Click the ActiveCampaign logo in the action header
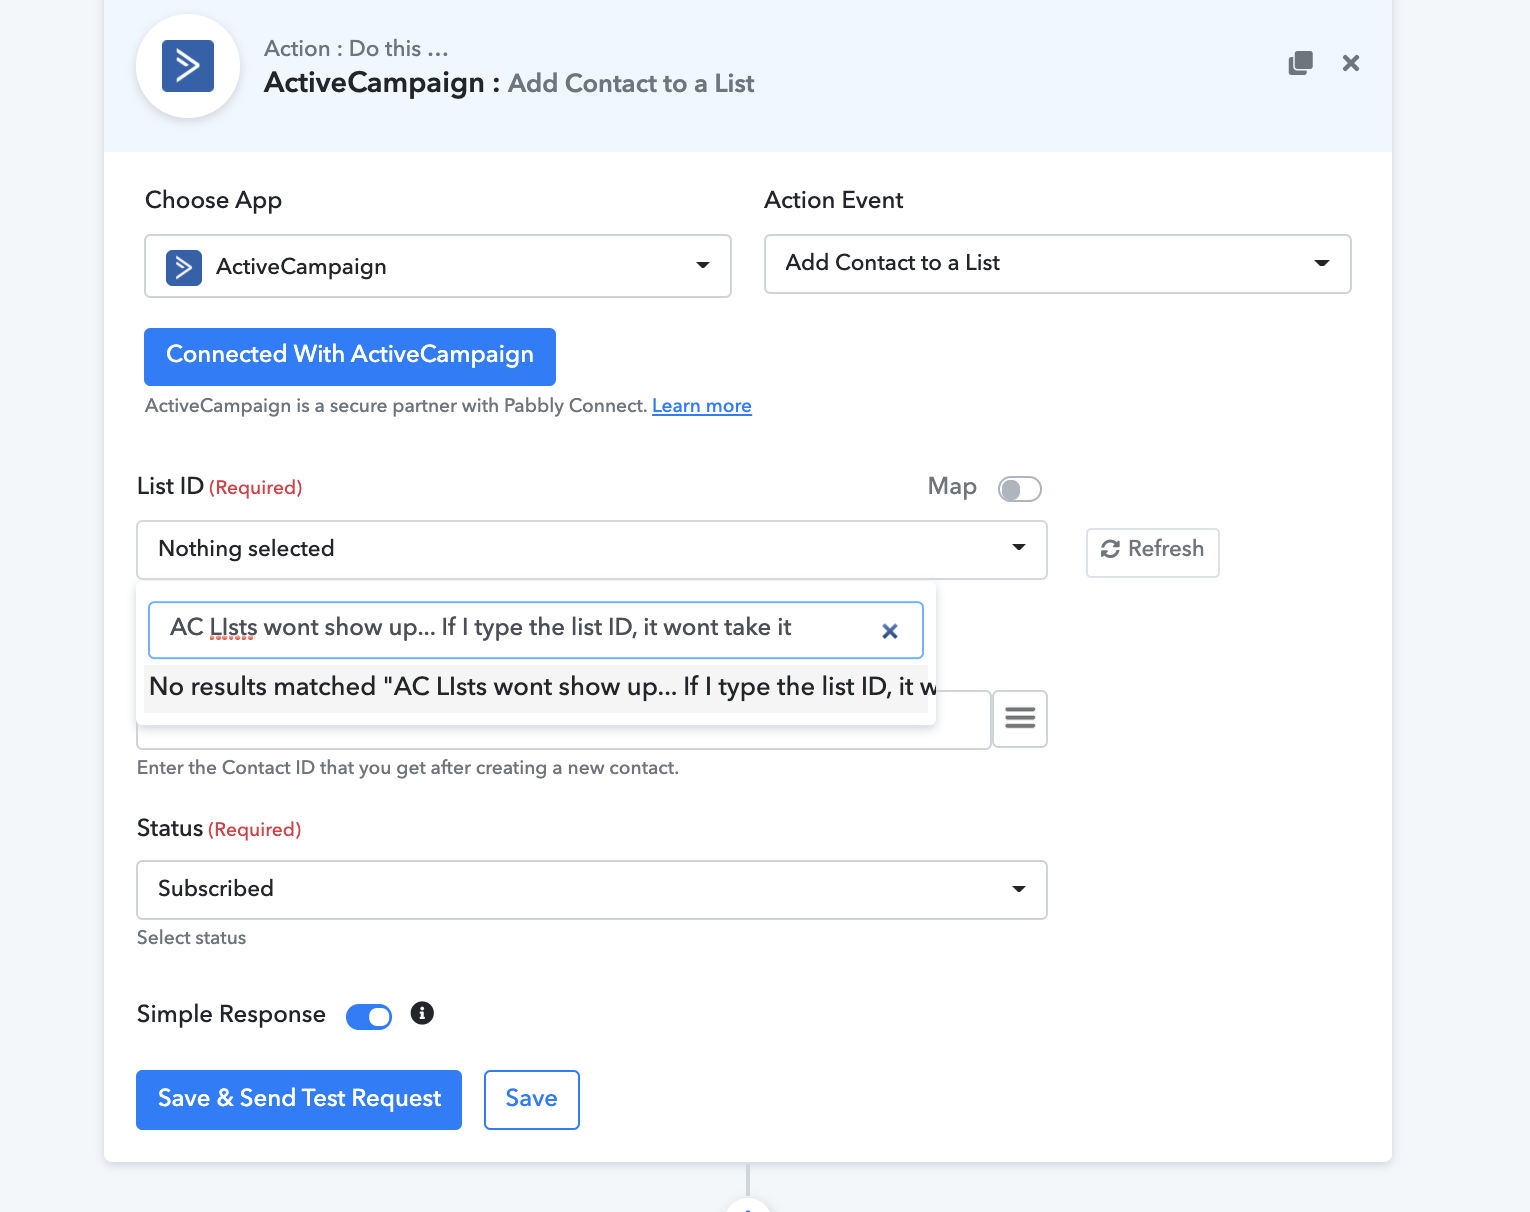 pos(188,66)
